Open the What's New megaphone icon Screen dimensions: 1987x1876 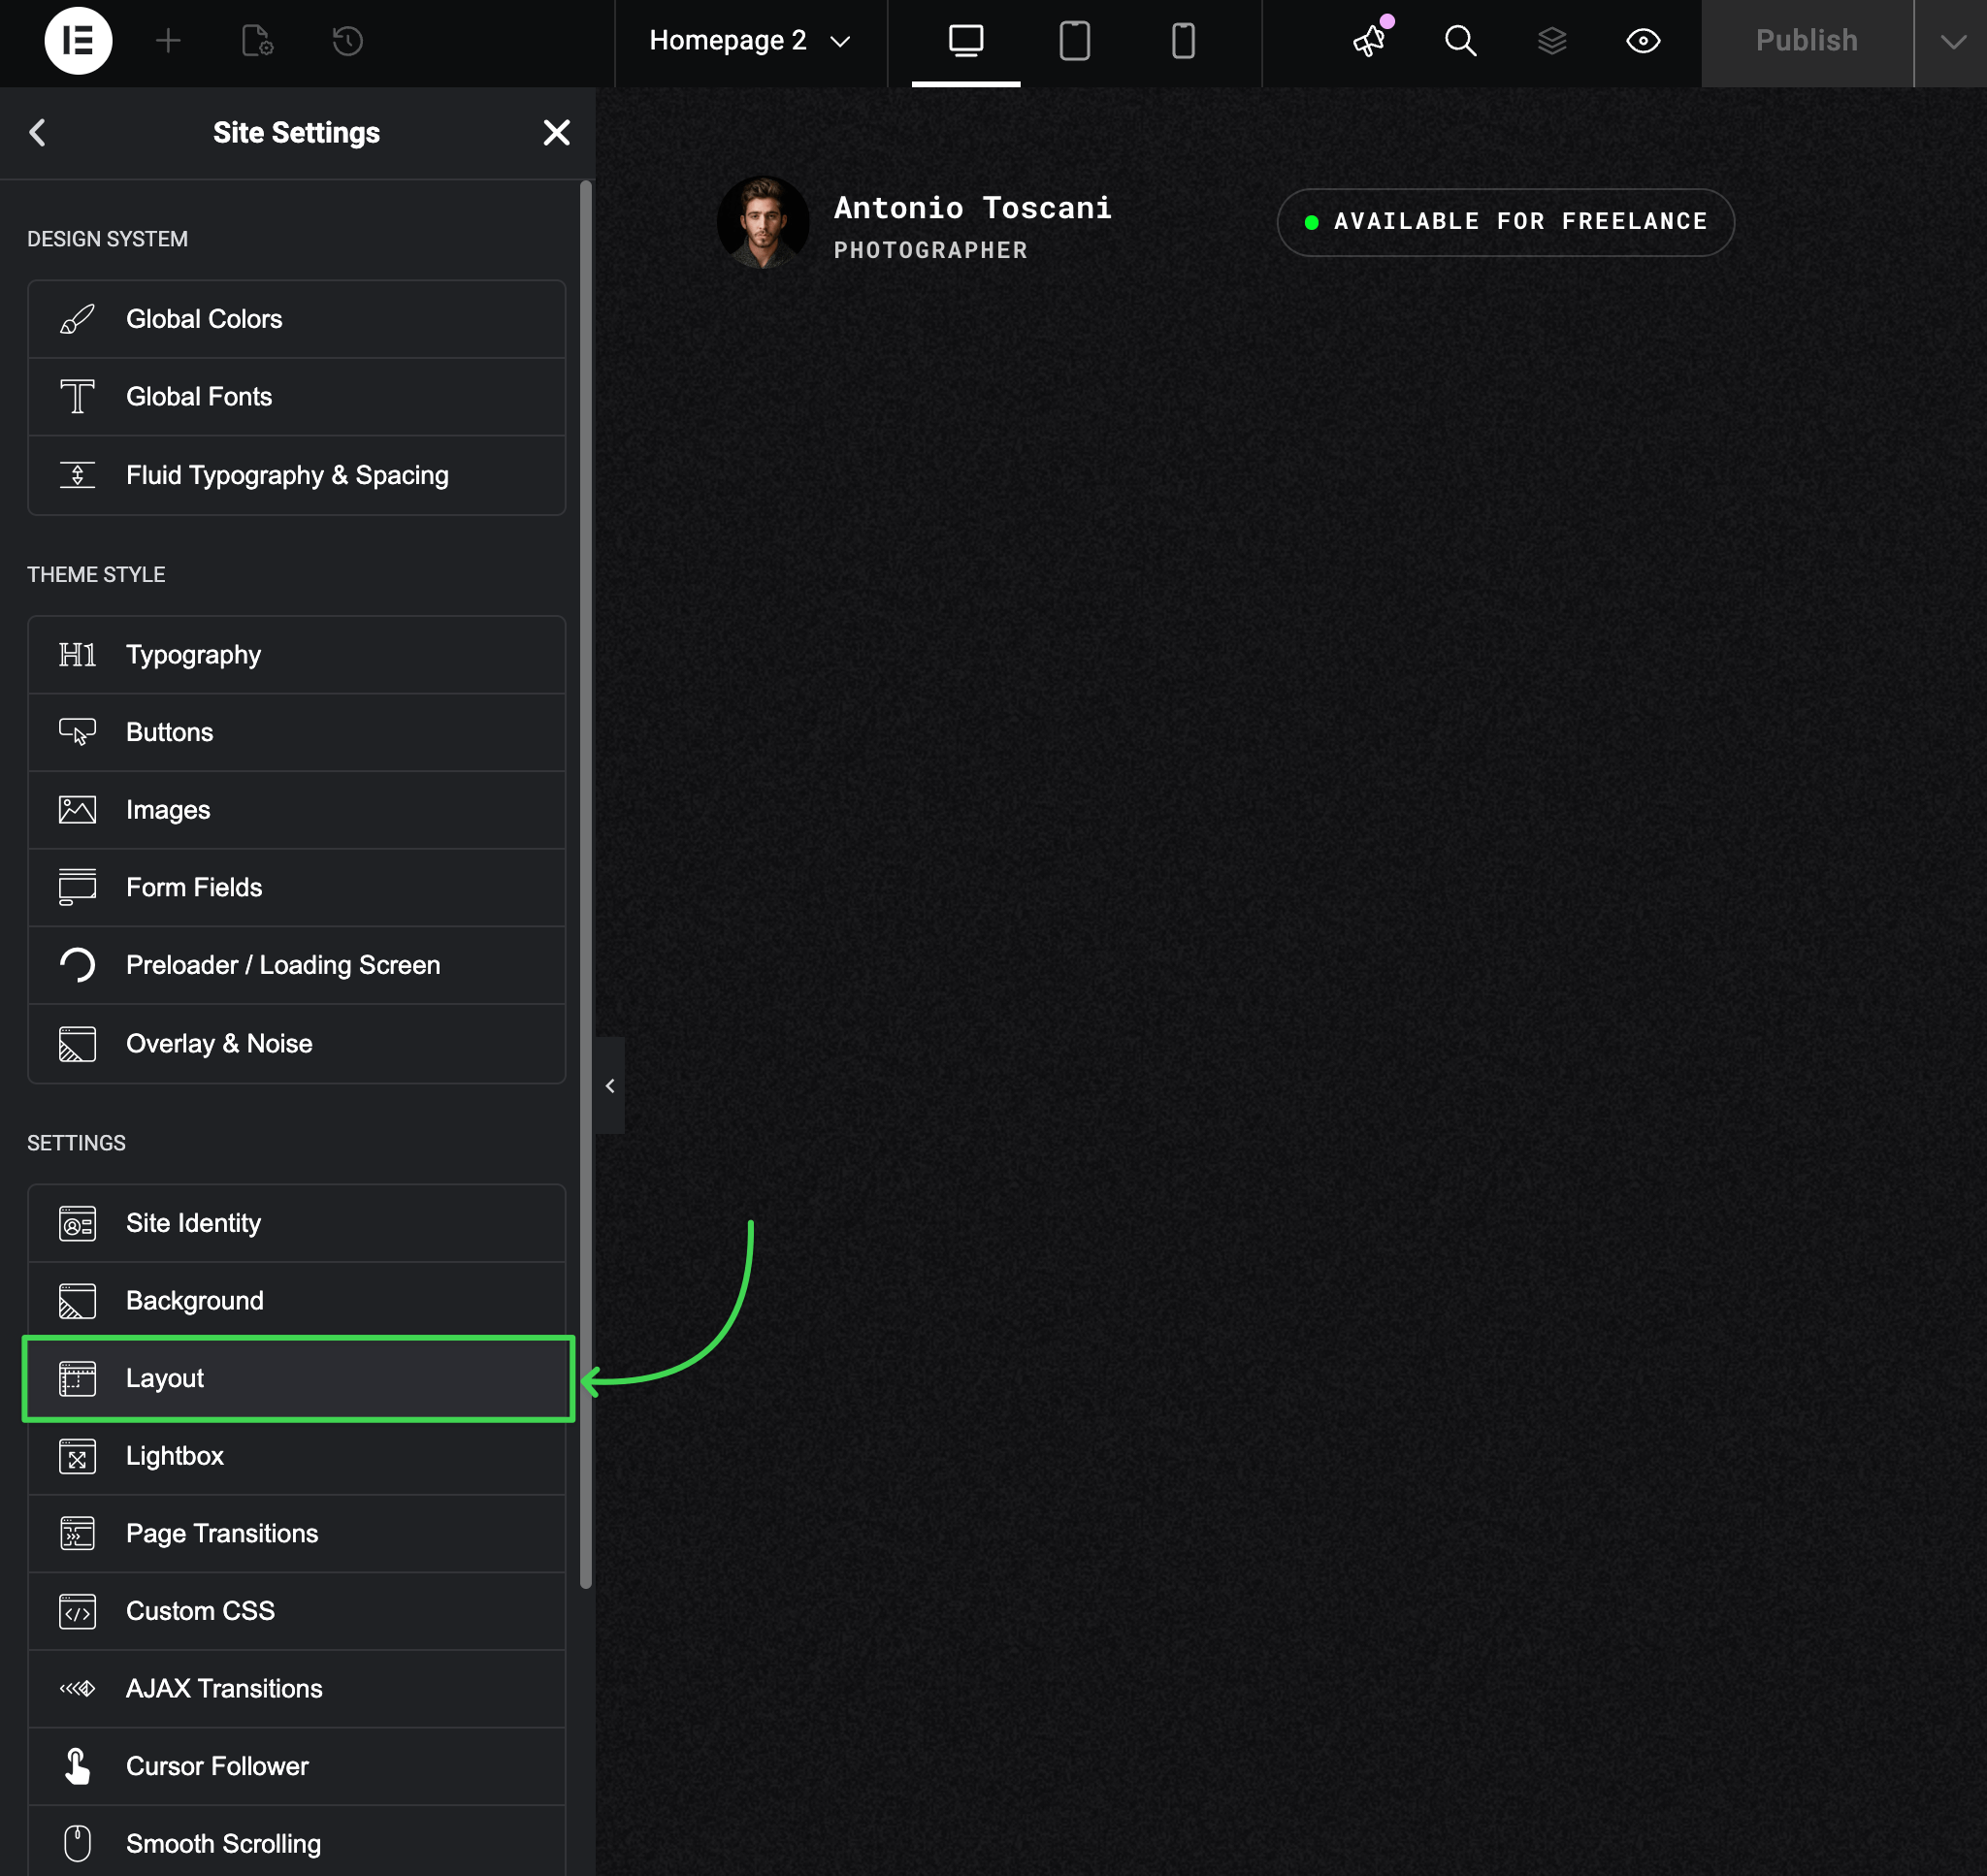coord(1370,41)
